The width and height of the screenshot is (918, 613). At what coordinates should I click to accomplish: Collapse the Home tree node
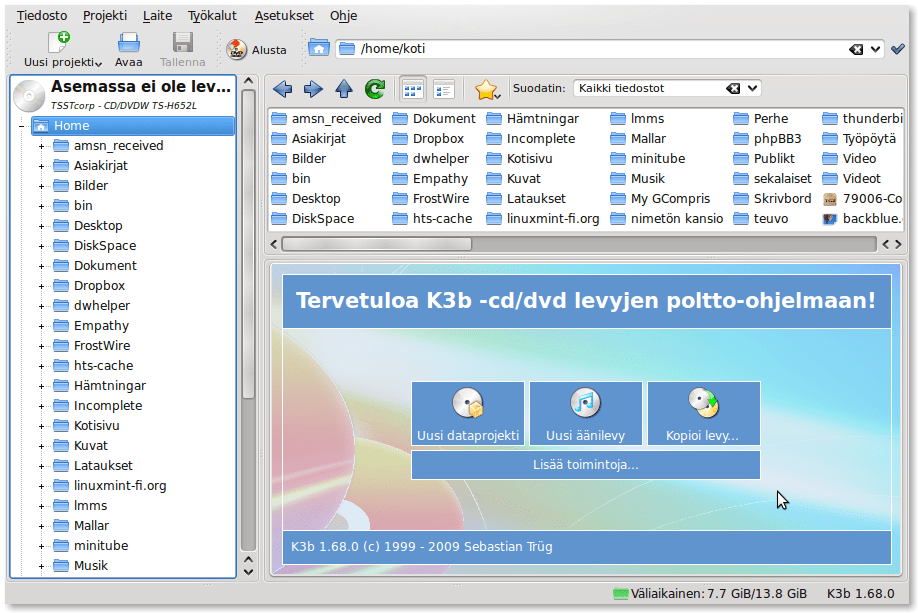tap(22, 126)
